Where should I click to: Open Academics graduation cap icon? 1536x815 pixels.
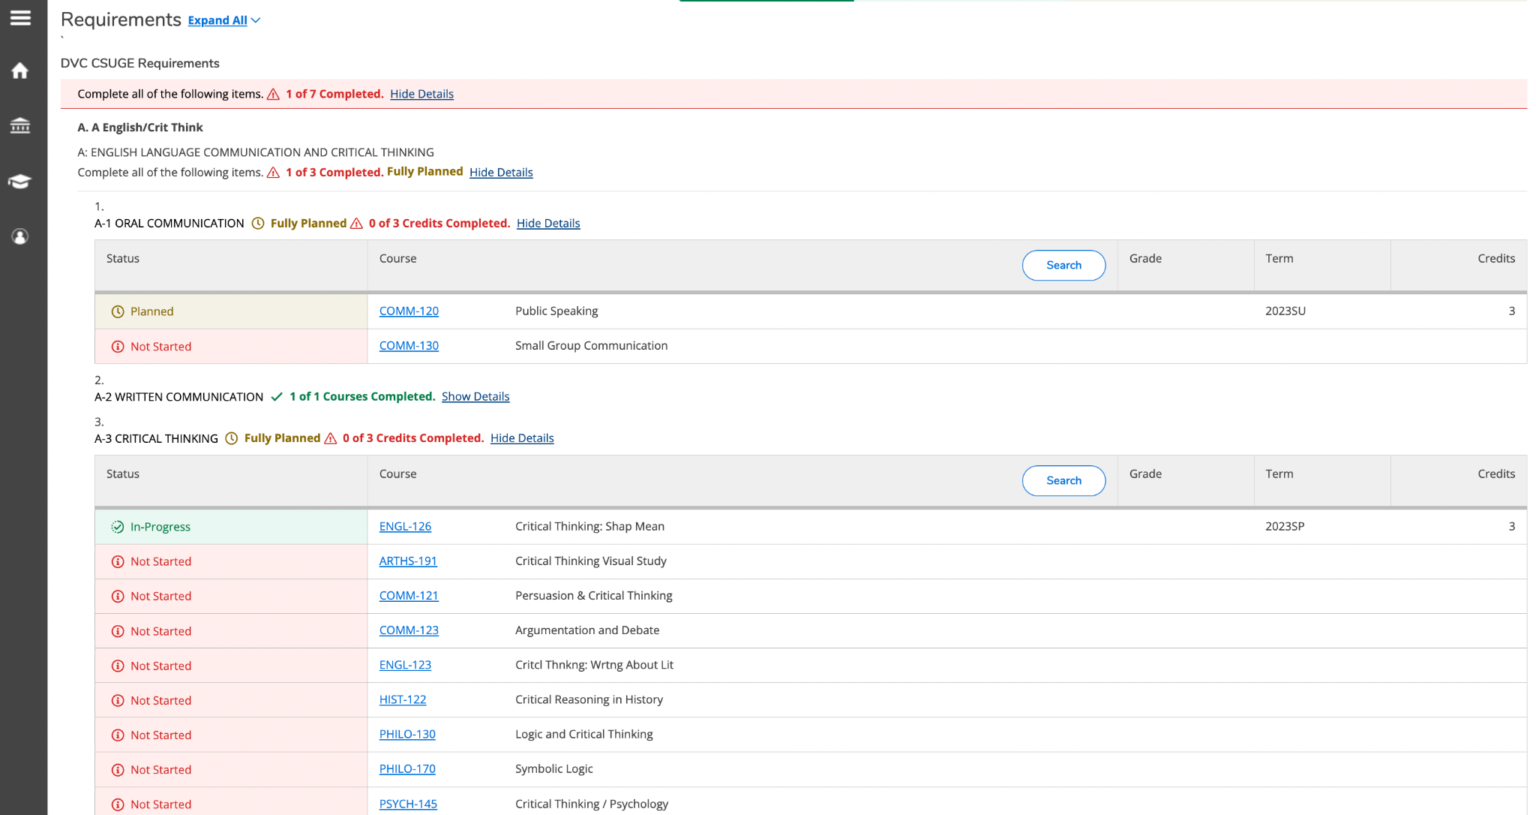pyautogui.click(x=20, y=181)
